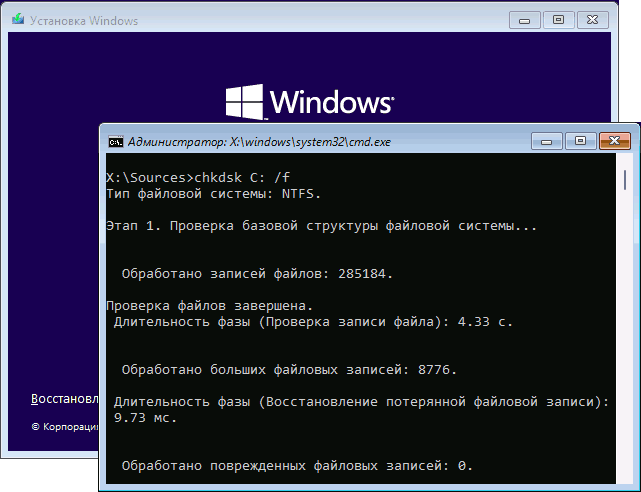Click the line ending with '4.33 с.'

click(x=313, y=322)
